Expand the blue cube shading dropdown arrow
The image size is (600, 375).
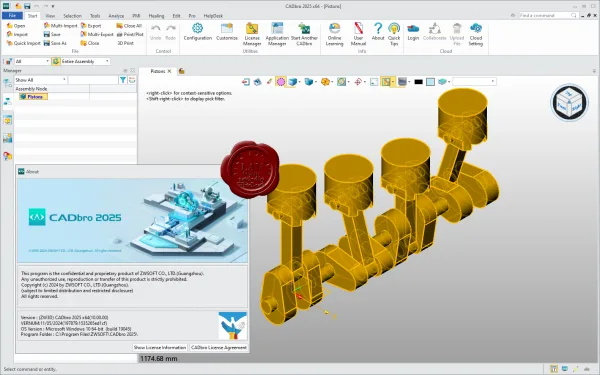point(299,82)
